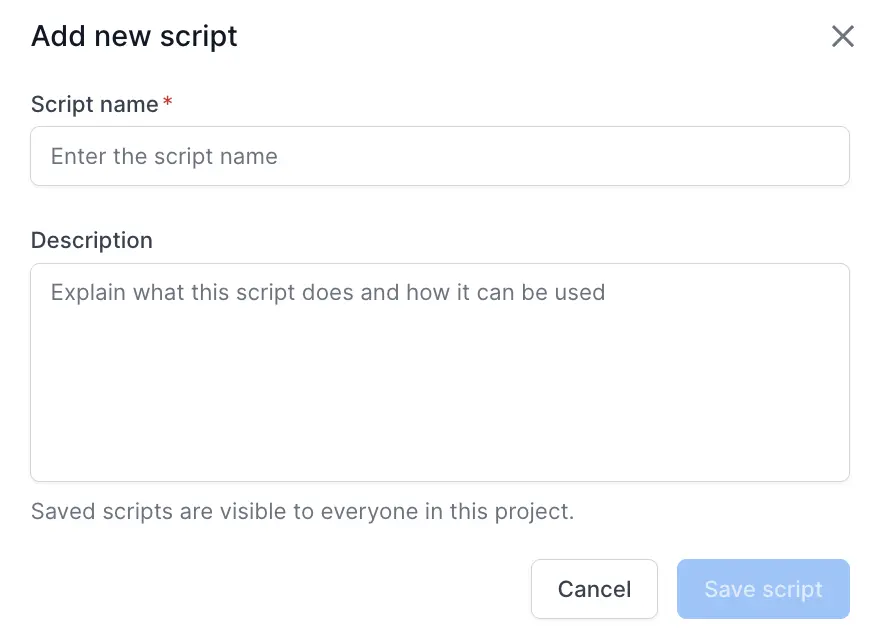The height and width of the screenshot is (632, 880).
Task: Click the 'Script name' field label
Action: click(x=95, y=104)
